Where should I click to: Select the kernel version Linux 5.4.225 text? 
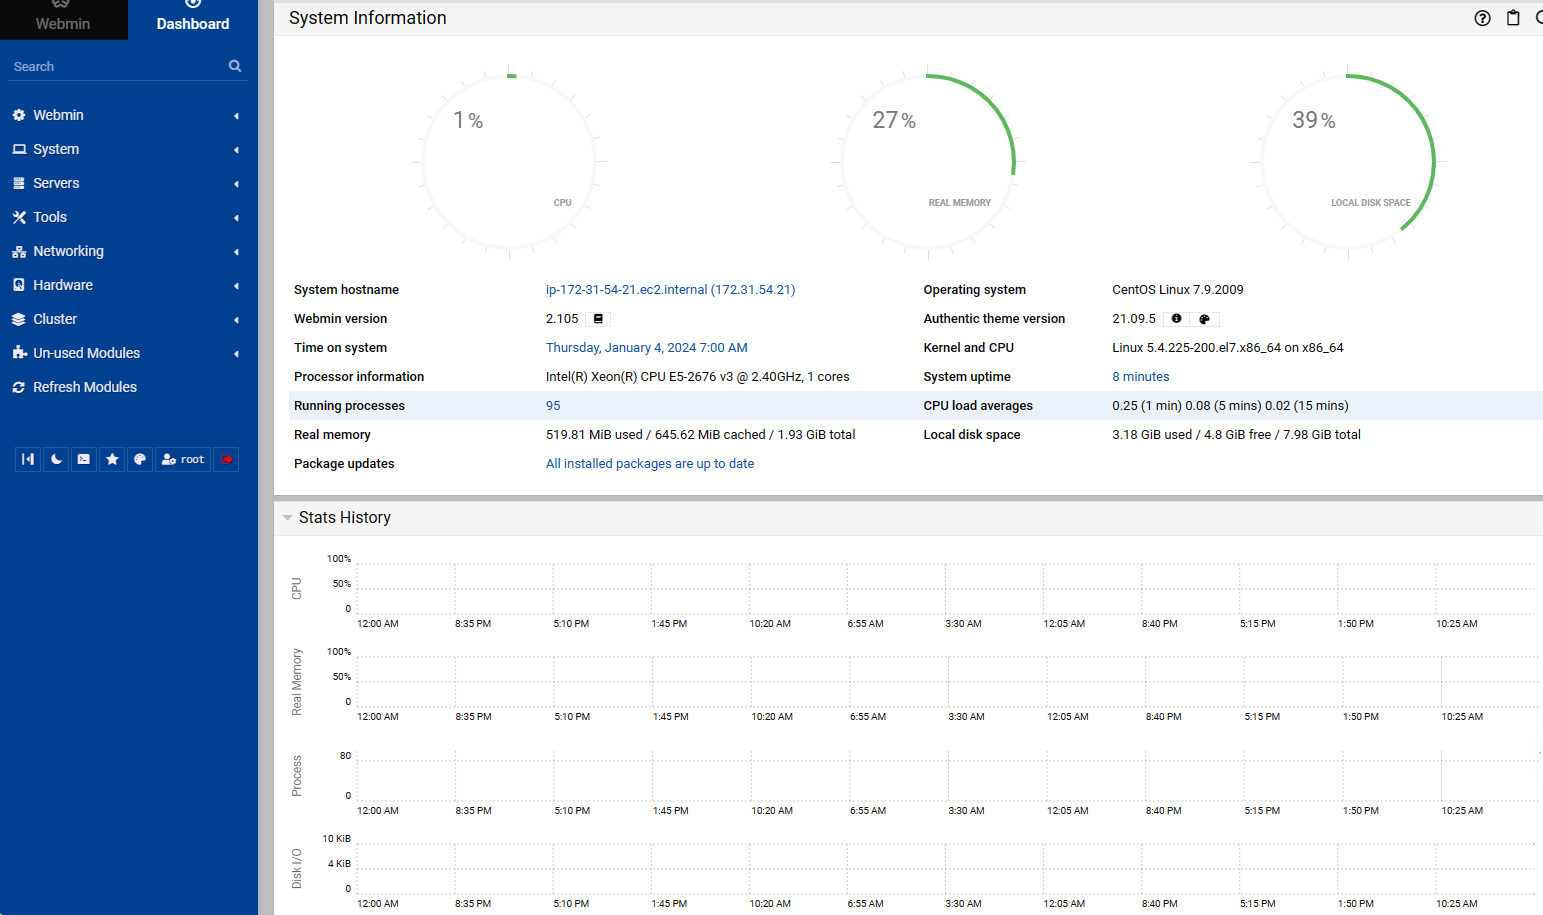pyautogui.click(x=1228, y=348)
